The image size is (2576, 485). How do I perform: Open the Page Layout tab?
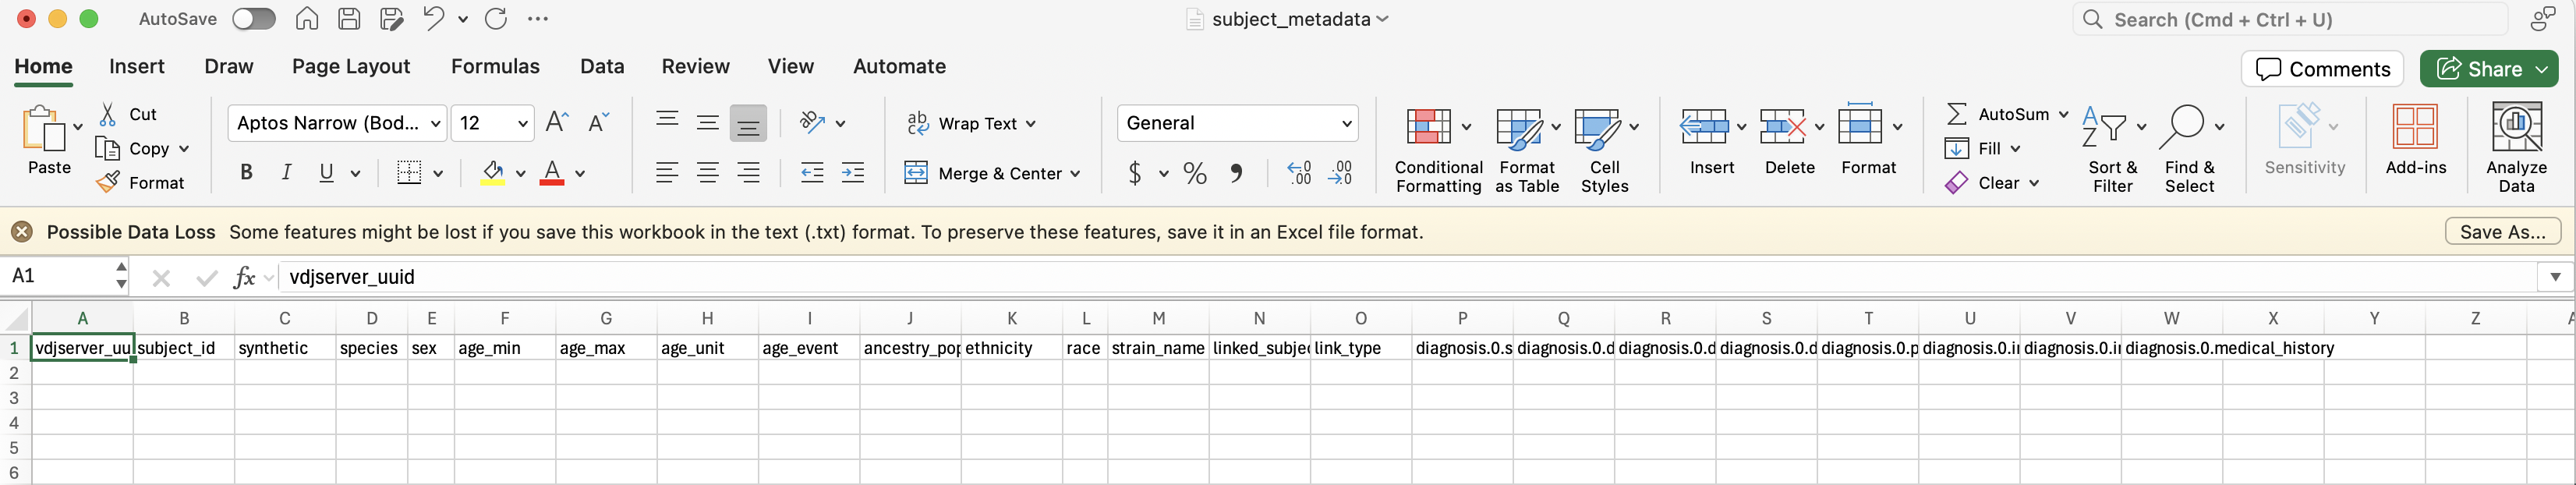pos(351,66)
